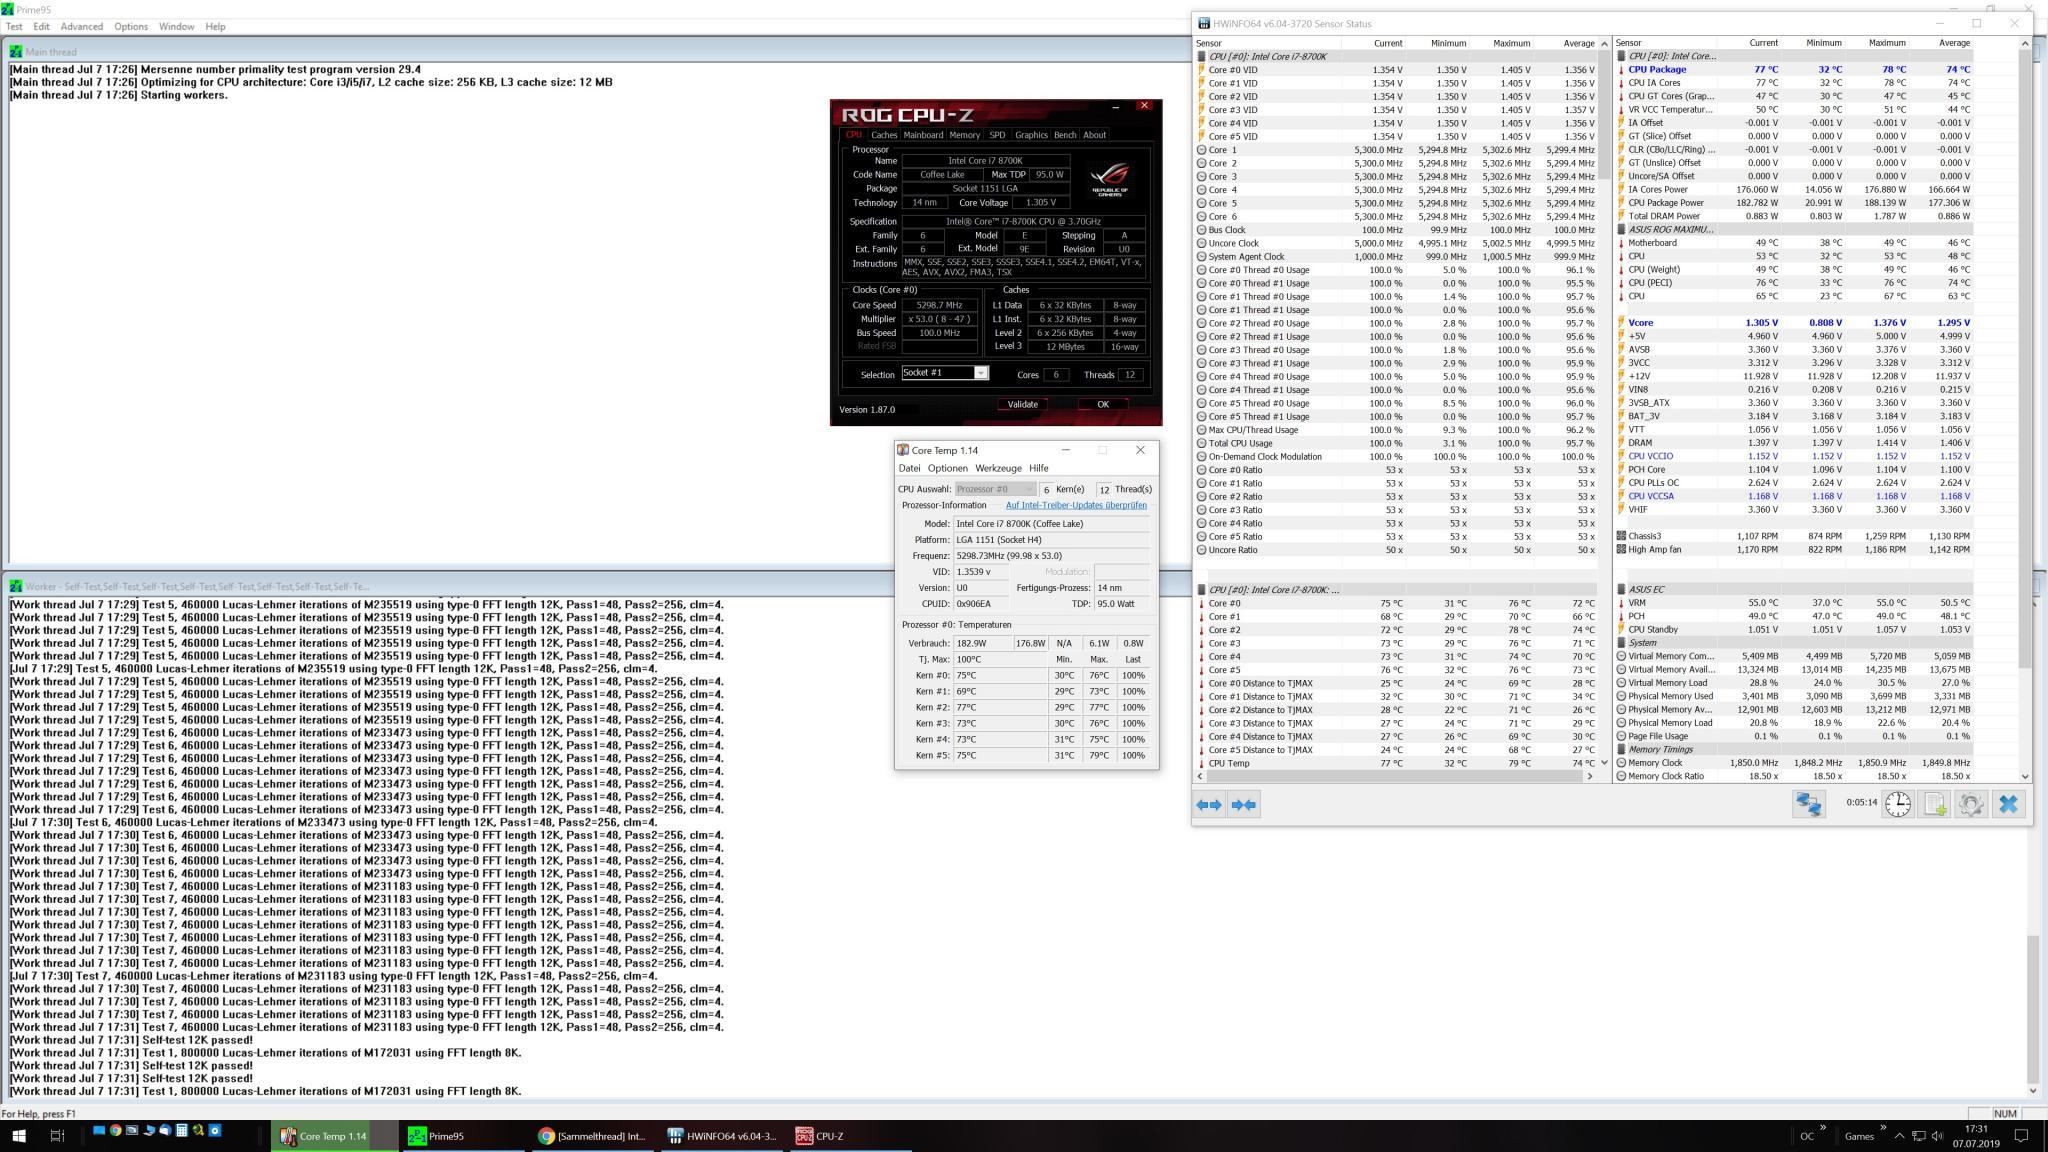The image size is (2048, 1152).
Task: Open Chrome Sammelthread tab from taskbar
Action: tap(592, 1136)
